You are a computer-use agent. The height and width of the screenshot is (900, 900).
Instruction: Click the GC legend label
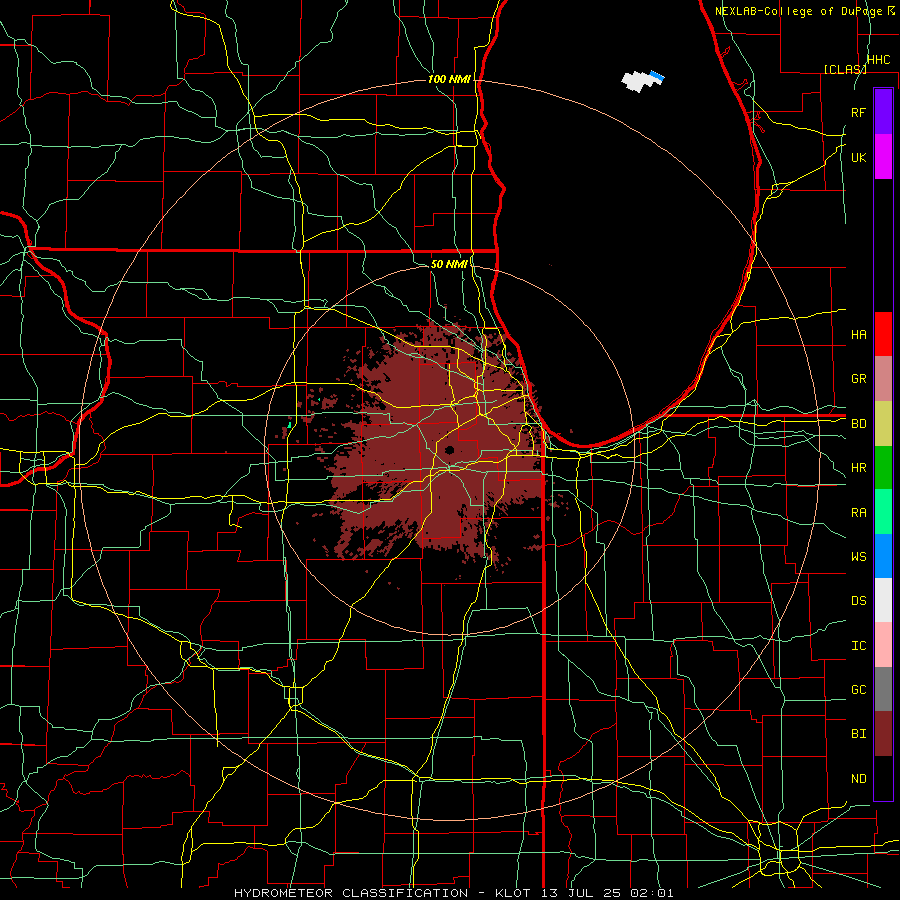click(x=859, y=690)
